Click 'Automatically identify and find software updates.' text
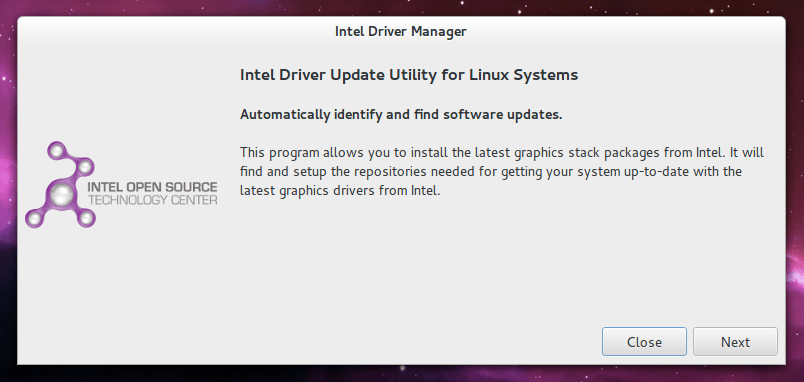 click(401, 115)
